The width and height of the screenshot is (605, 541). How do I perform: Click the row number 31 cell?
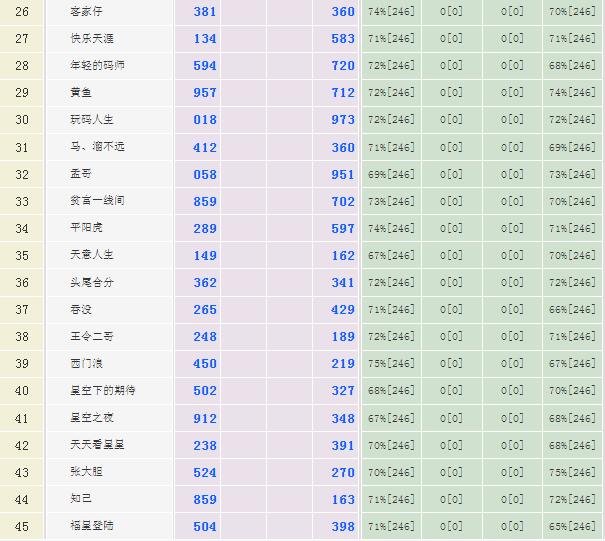[22, 147]
